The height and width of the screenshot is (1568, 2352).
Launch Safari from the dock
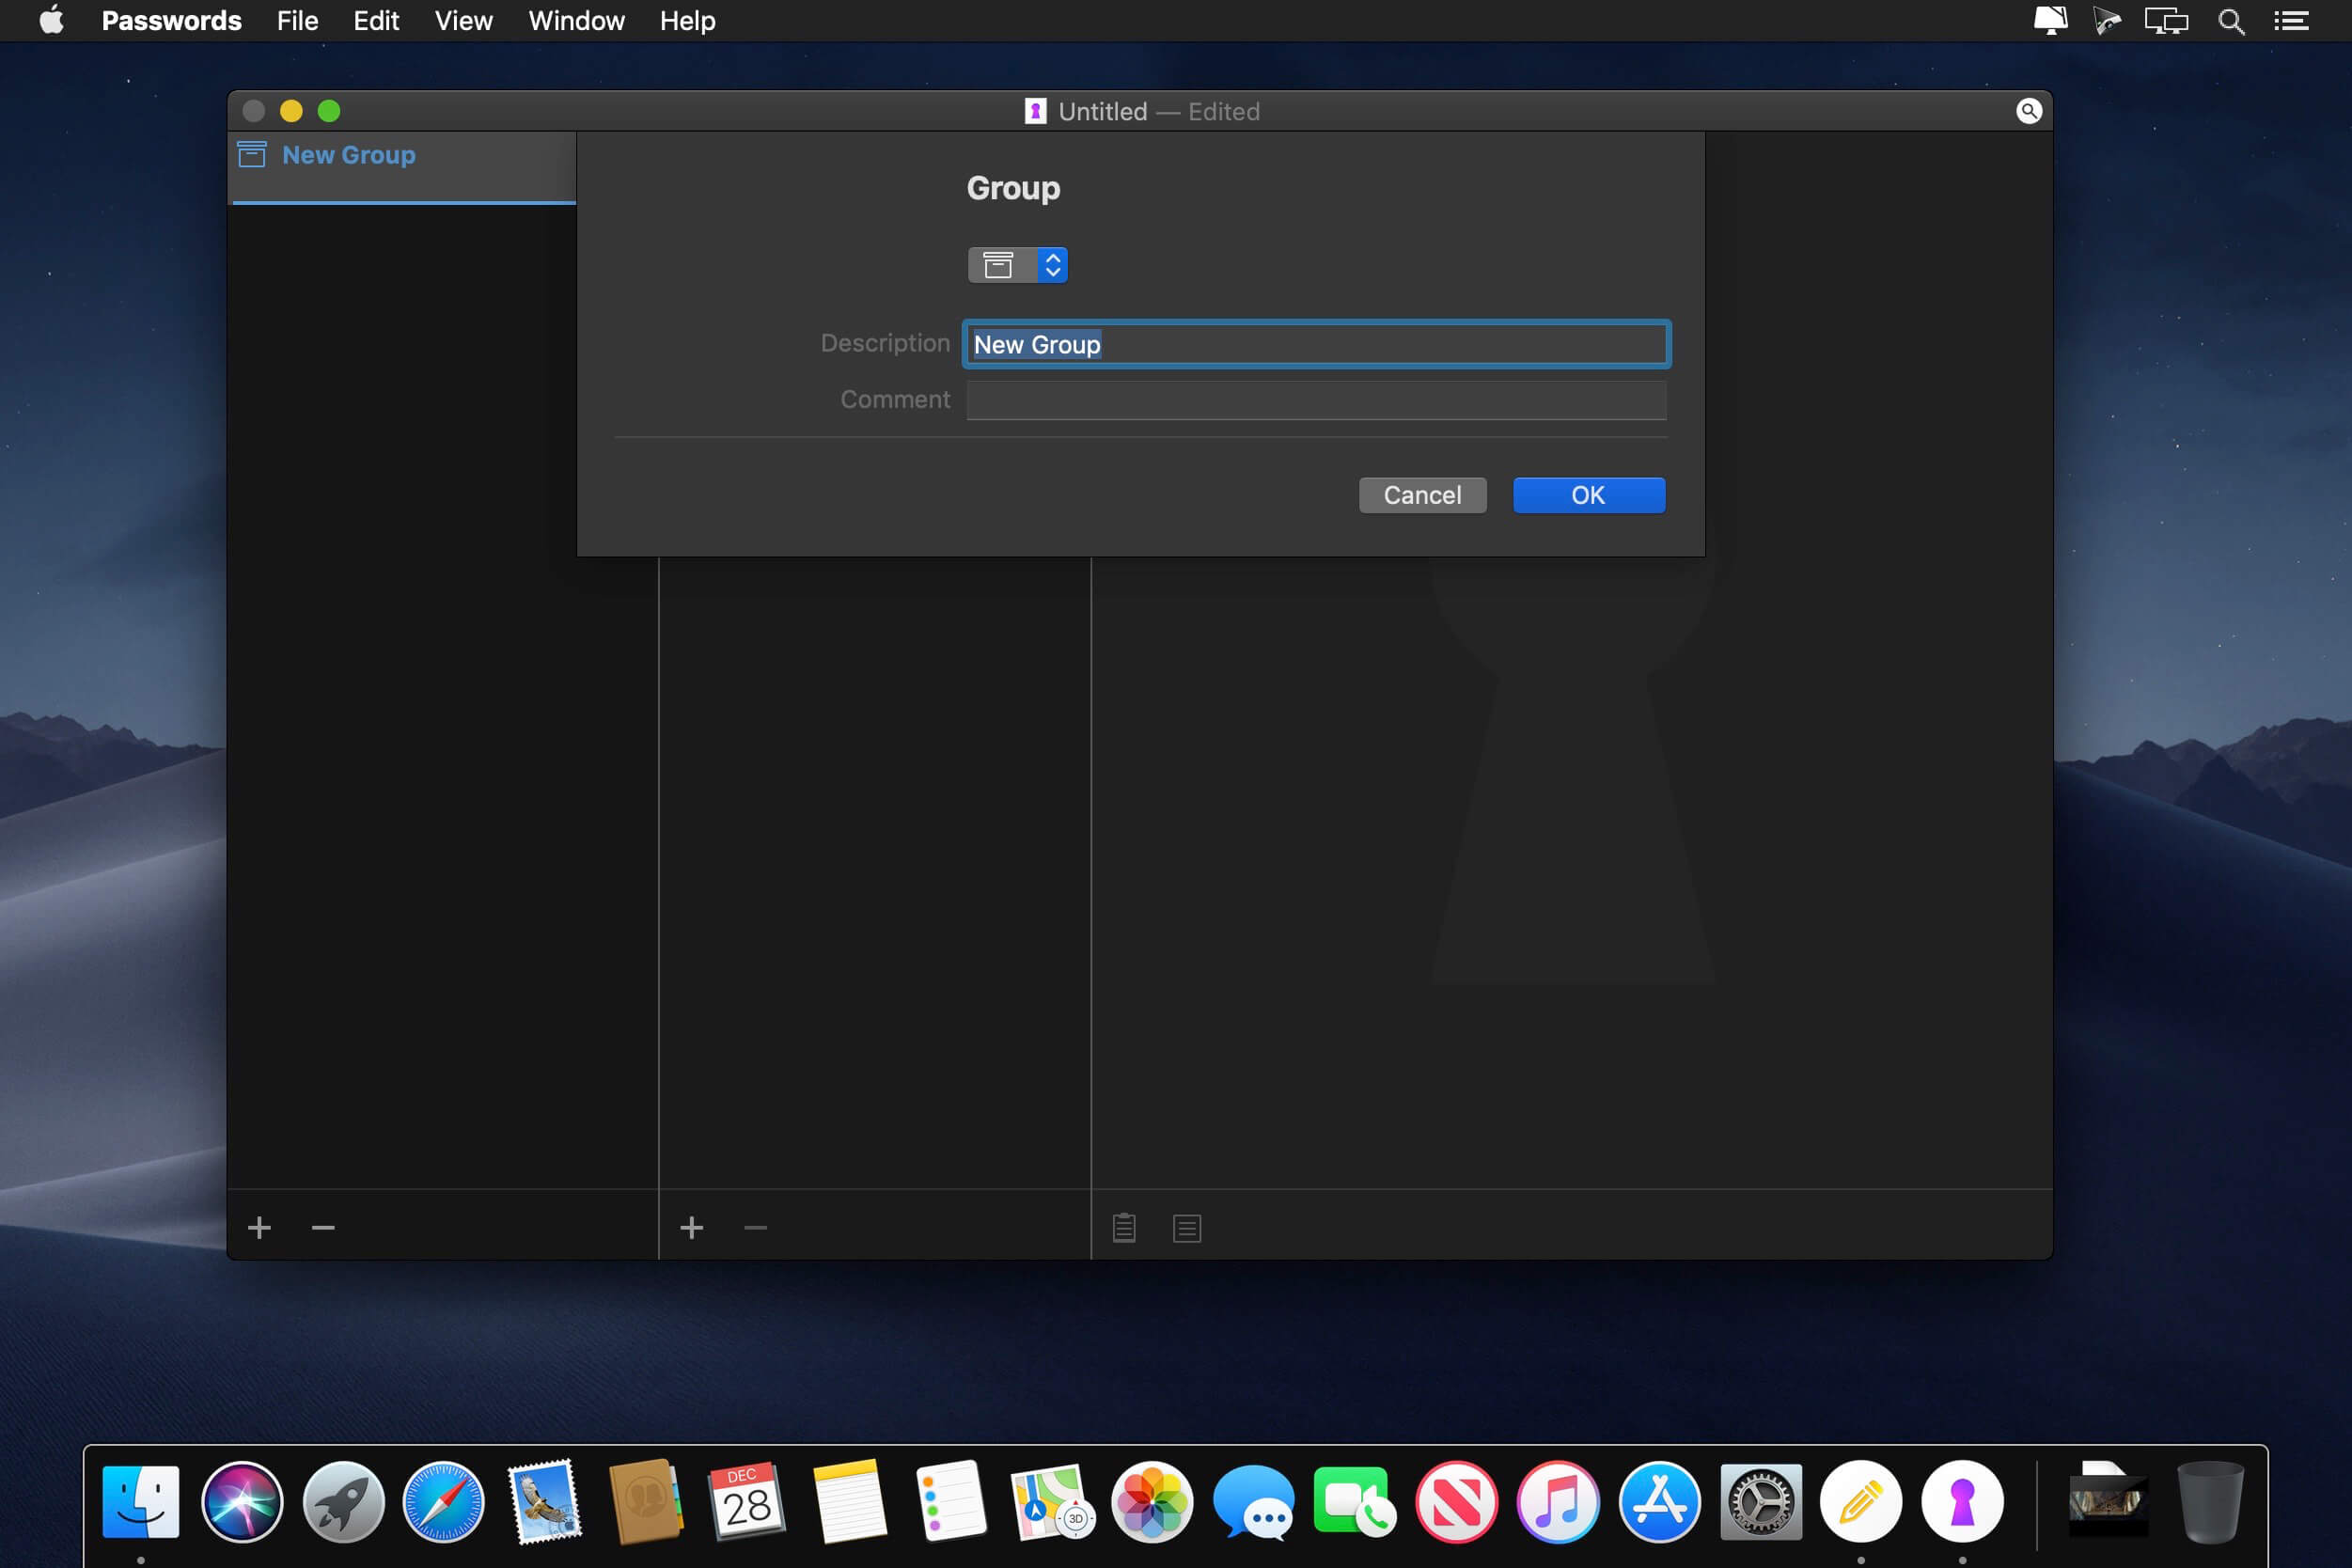tap(443, 1499)
